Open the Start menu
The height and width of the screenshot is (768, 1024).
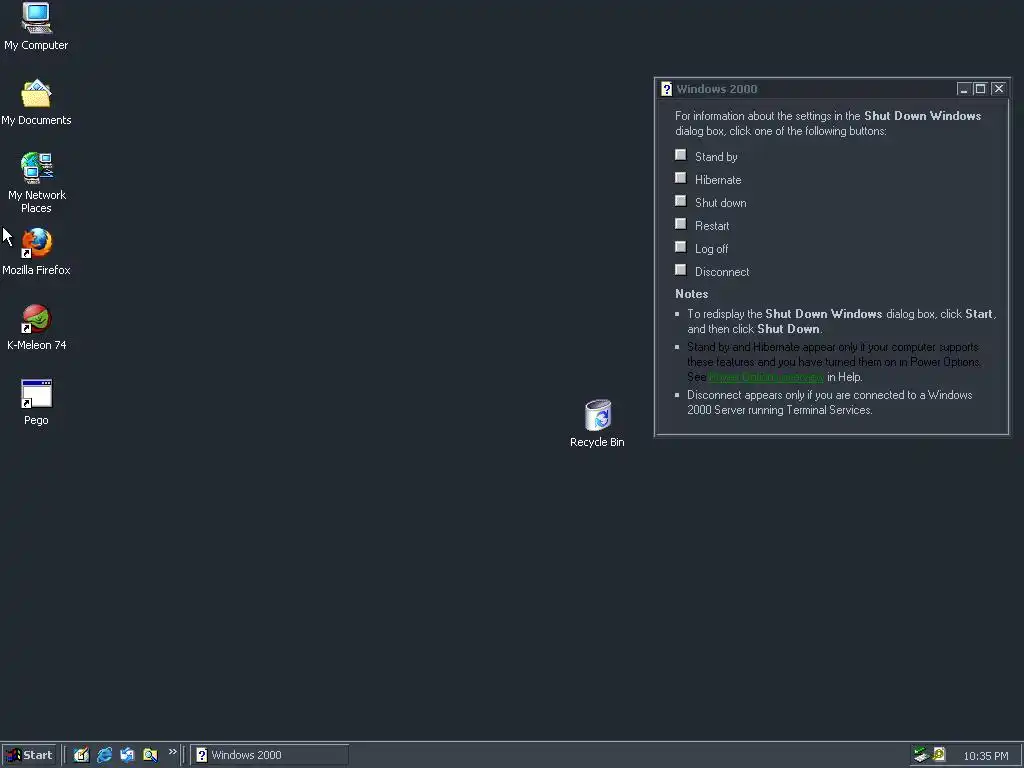29,755
